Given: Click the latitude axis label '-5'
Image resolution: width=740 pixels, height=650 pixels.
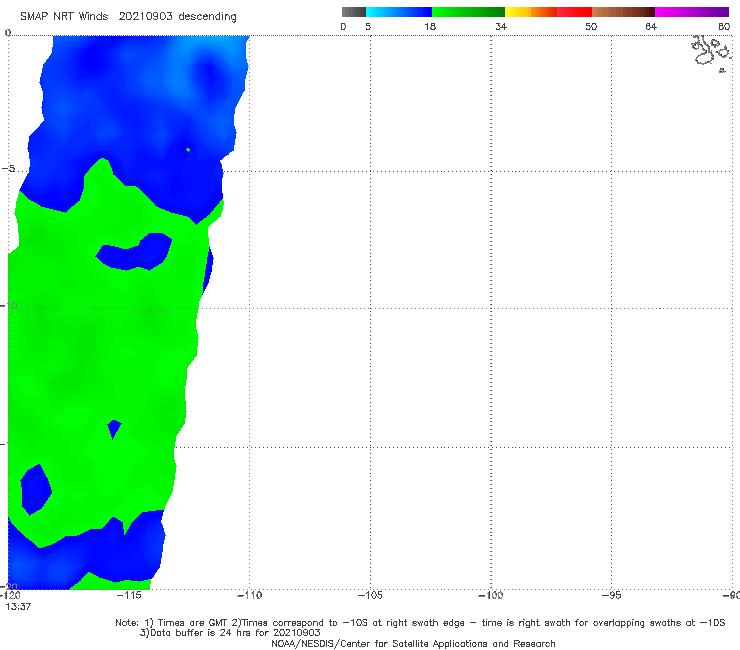Looking at the screenshot, I should coord(8,169).
